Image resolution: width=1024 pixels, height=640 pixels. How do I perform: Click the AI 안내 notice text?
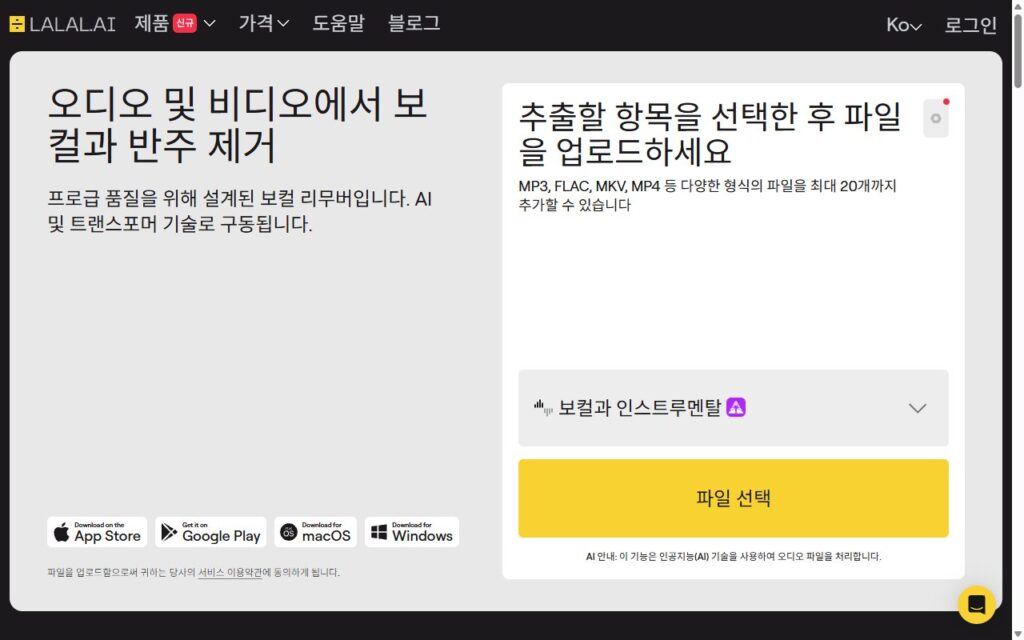[733, 556]
